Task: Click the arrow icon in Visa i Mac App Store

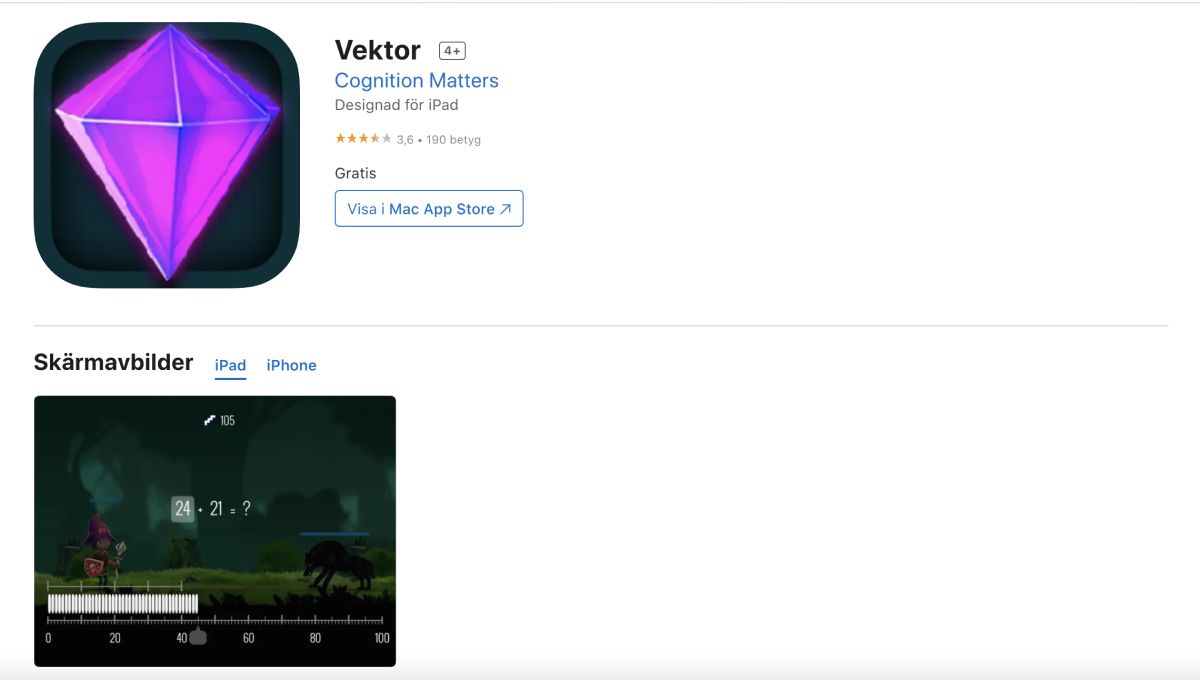Action: click(505, 209)
